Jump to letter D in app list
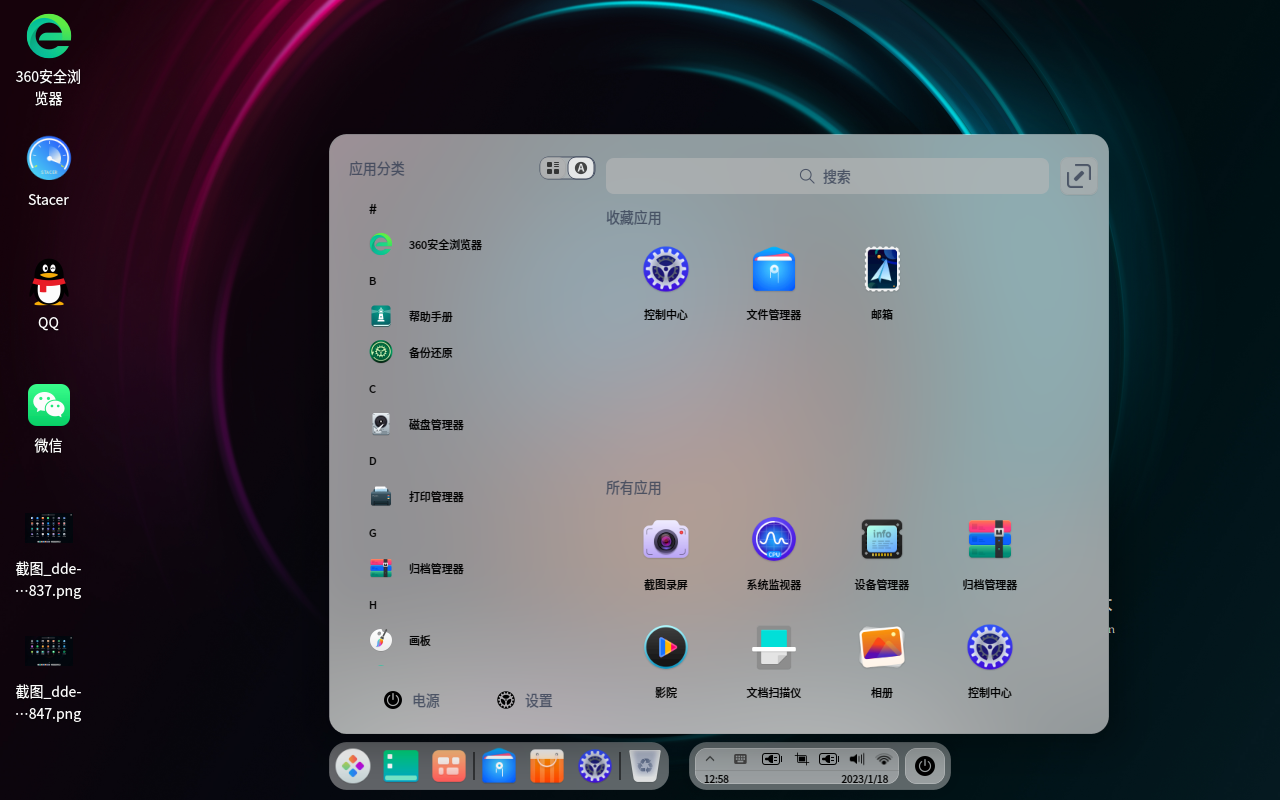The image size is (1280, 800). (372, 460)
